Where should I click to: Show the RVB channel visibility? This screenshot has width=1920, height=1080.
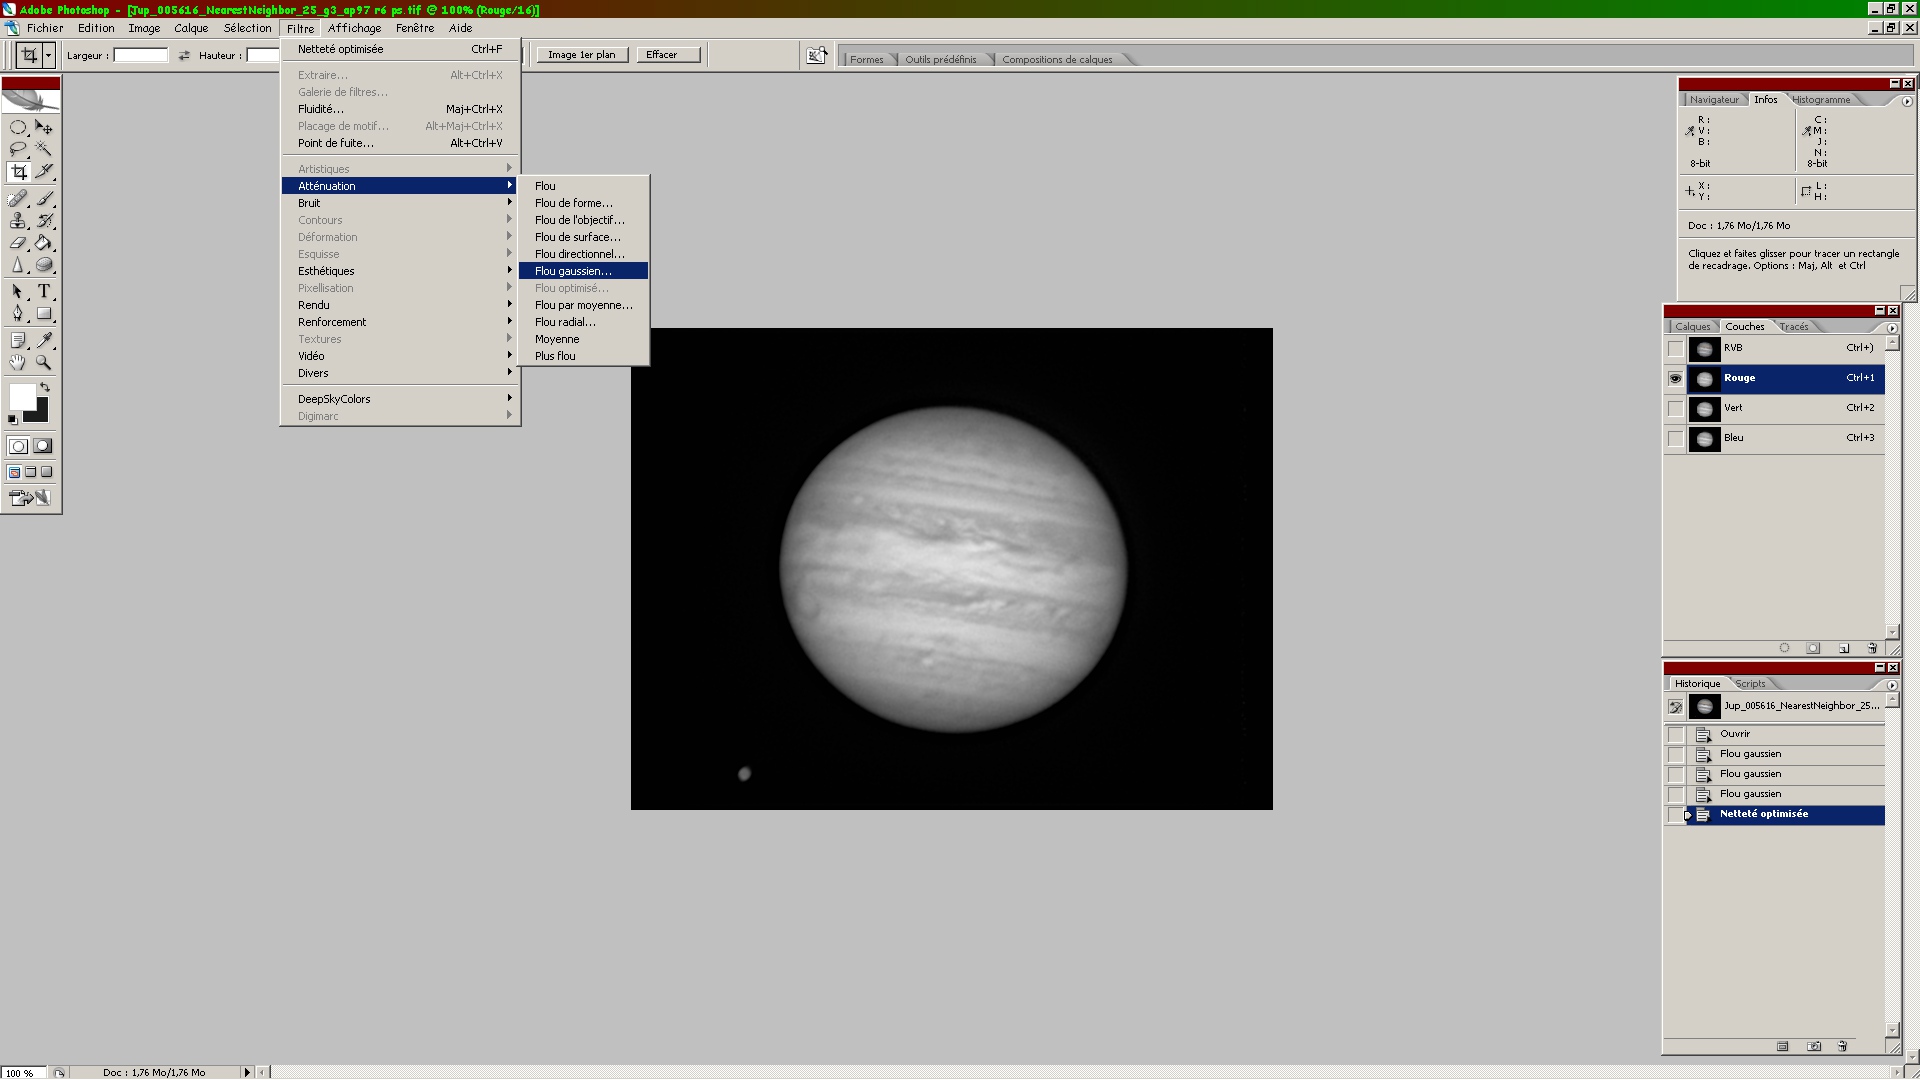click(x=1675, y=348)
